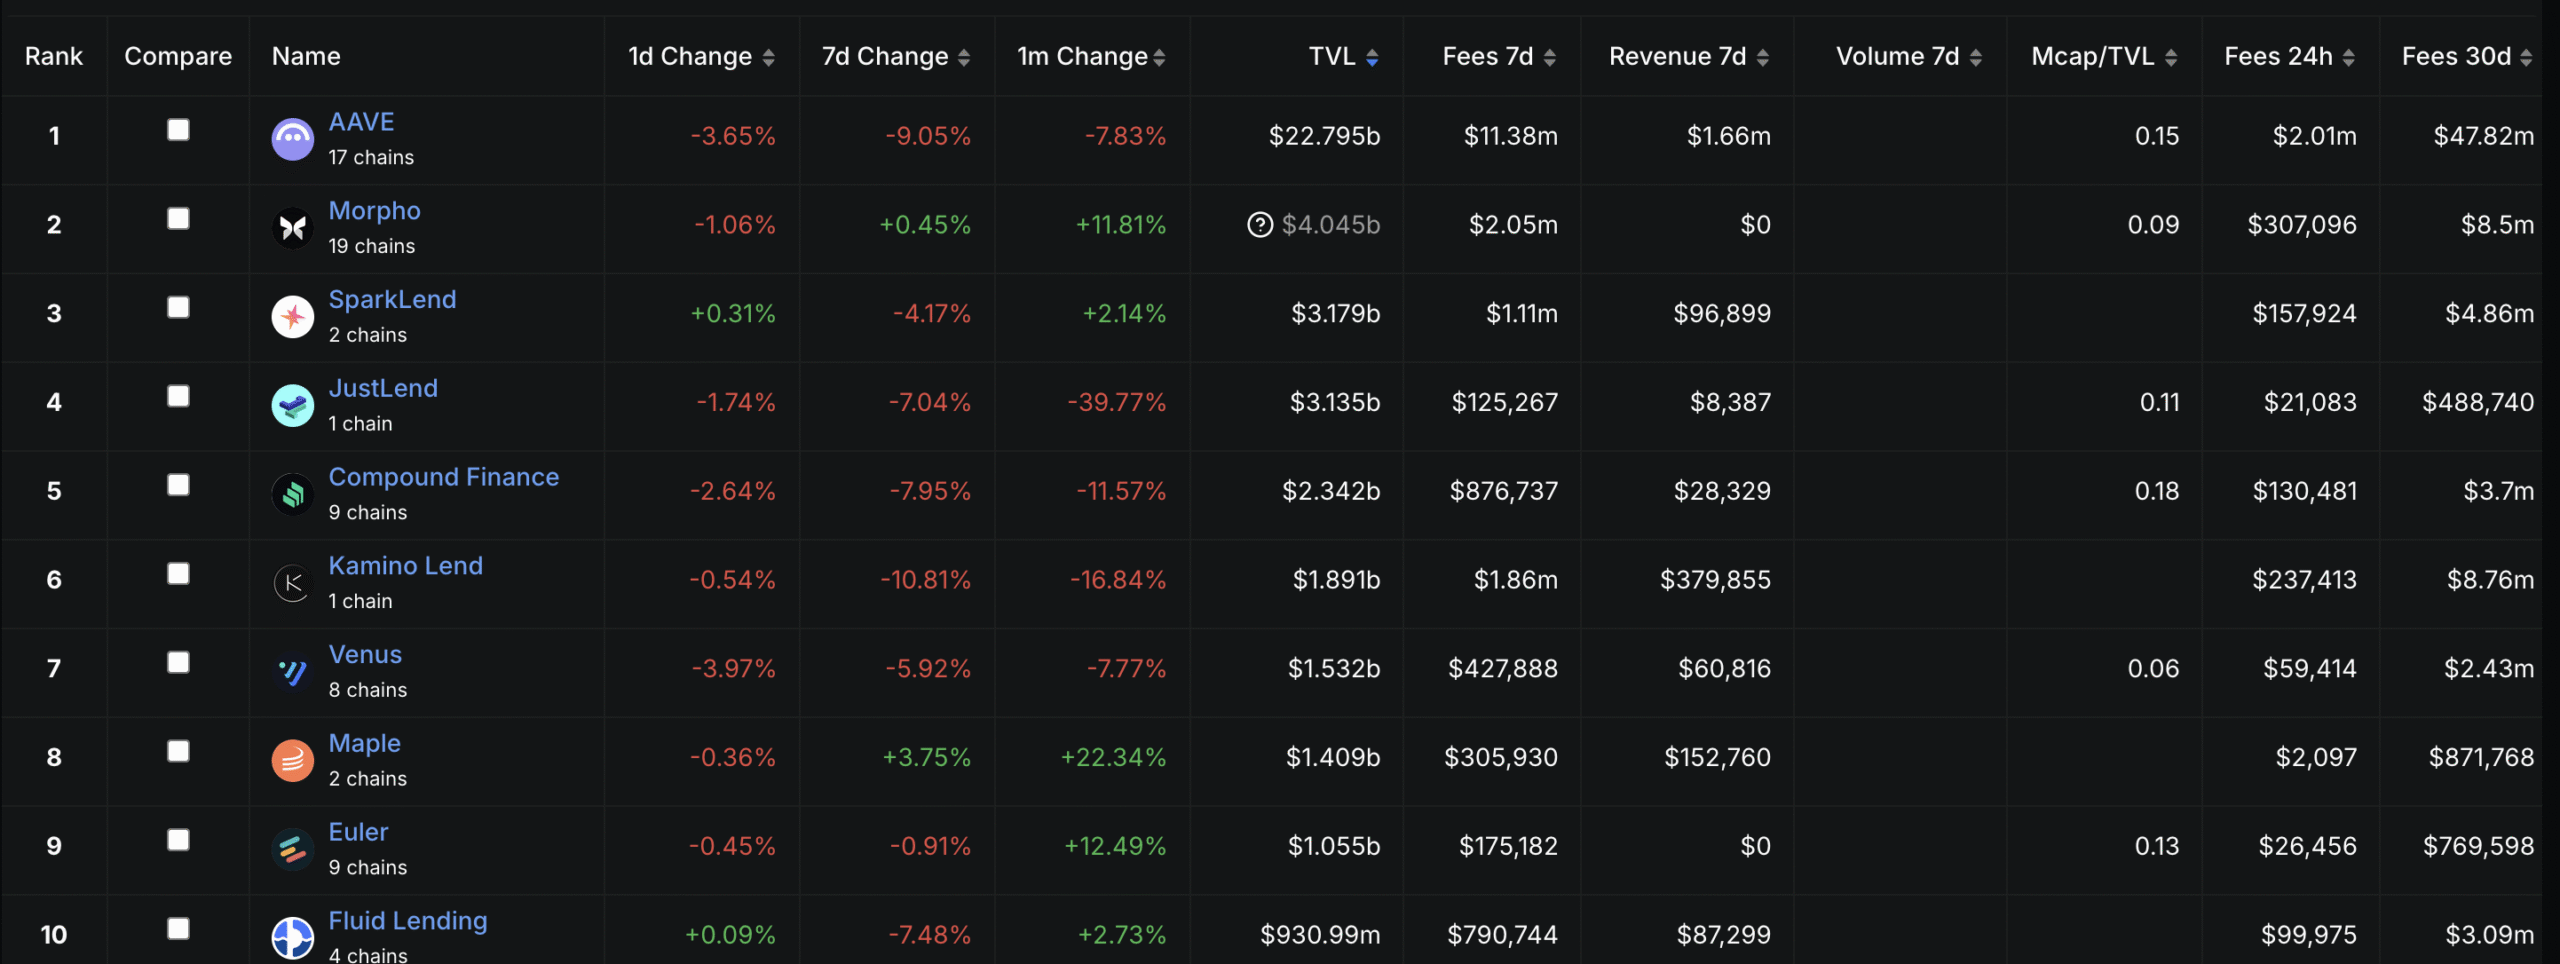Click the Venus logo icon
The width and height of the screenshot is (2560, 964).
pyautogui.click(x=293, y=672)
